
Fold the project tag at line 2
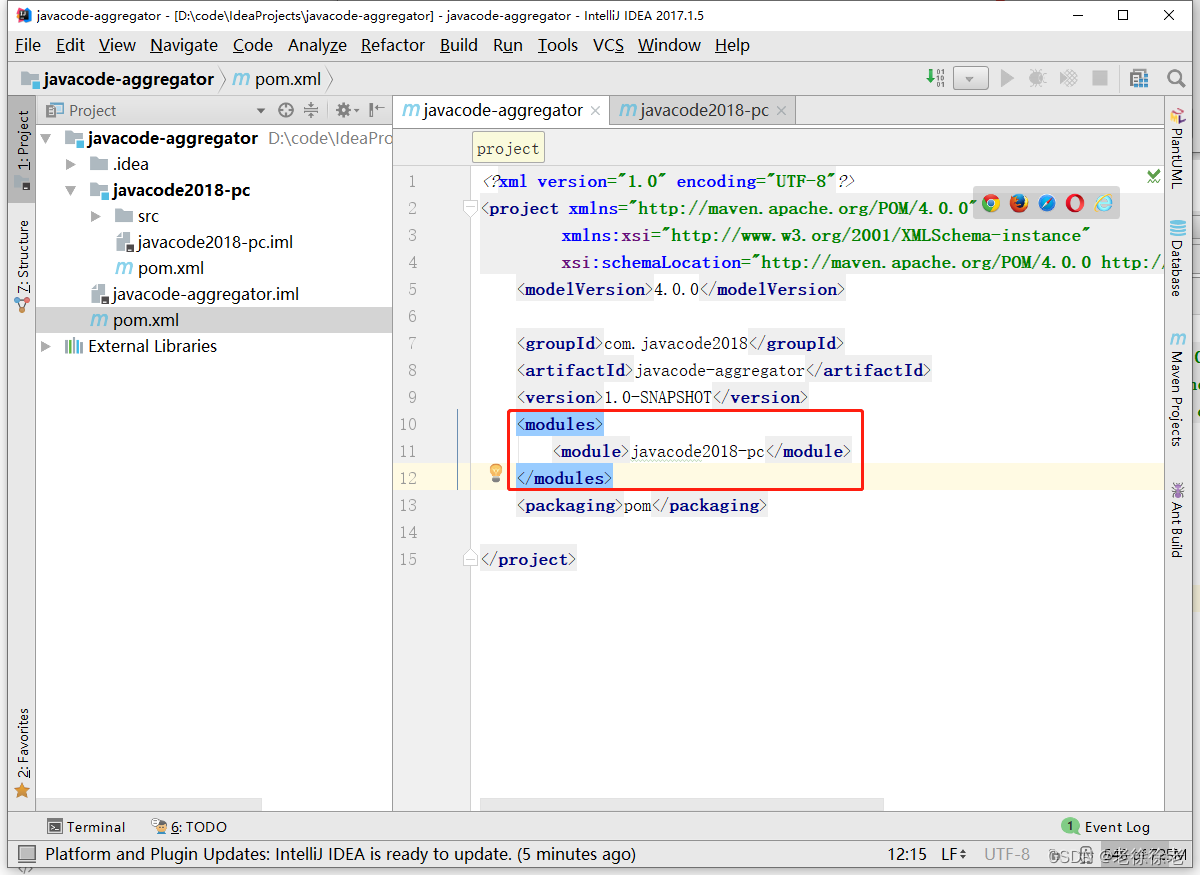coord(470,208)
